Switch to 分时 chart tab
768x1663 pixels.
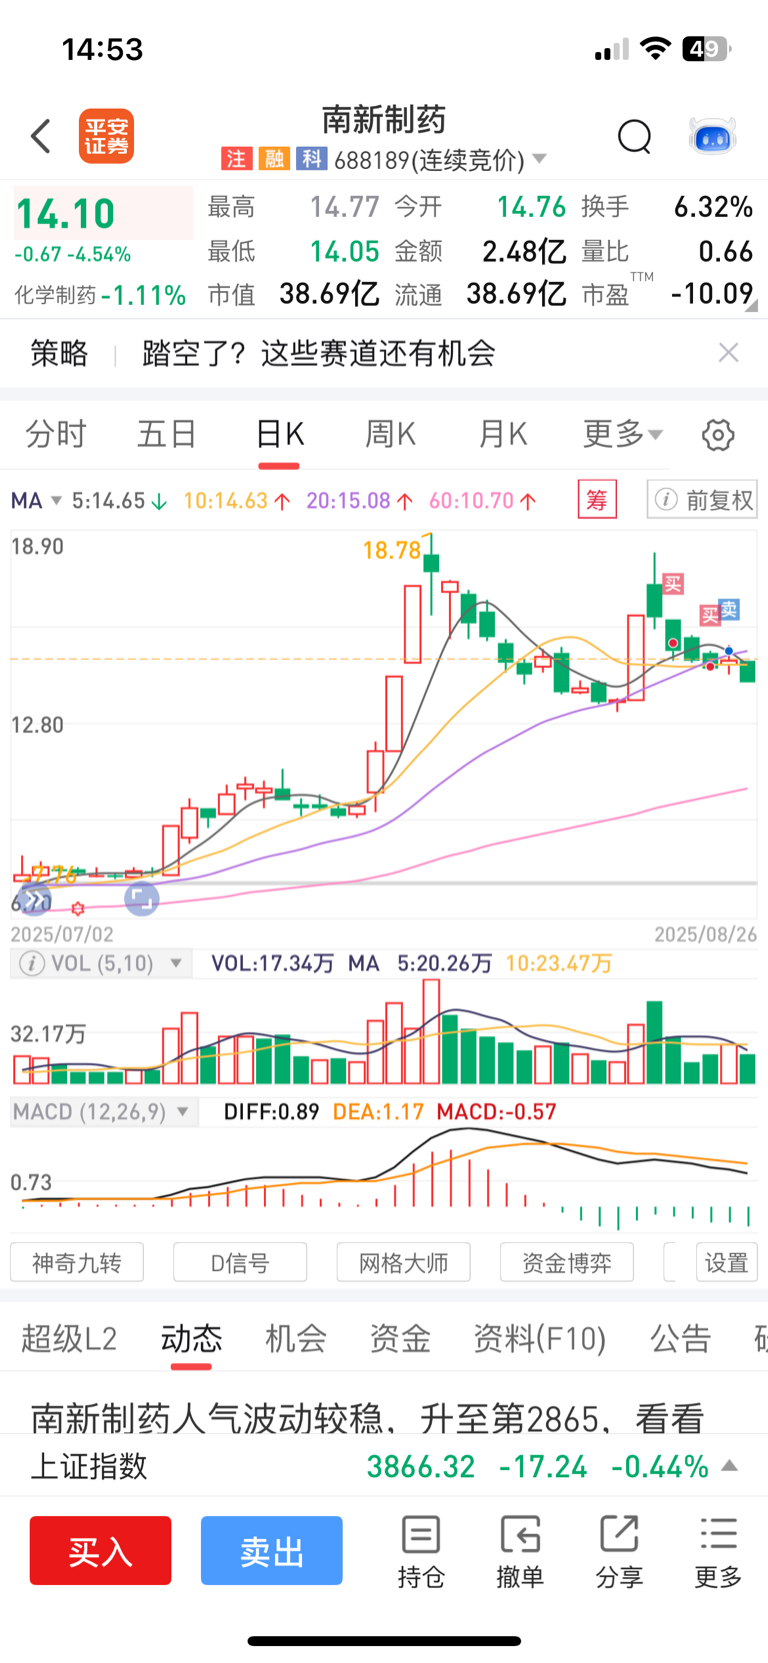click(x=56, y=434)
